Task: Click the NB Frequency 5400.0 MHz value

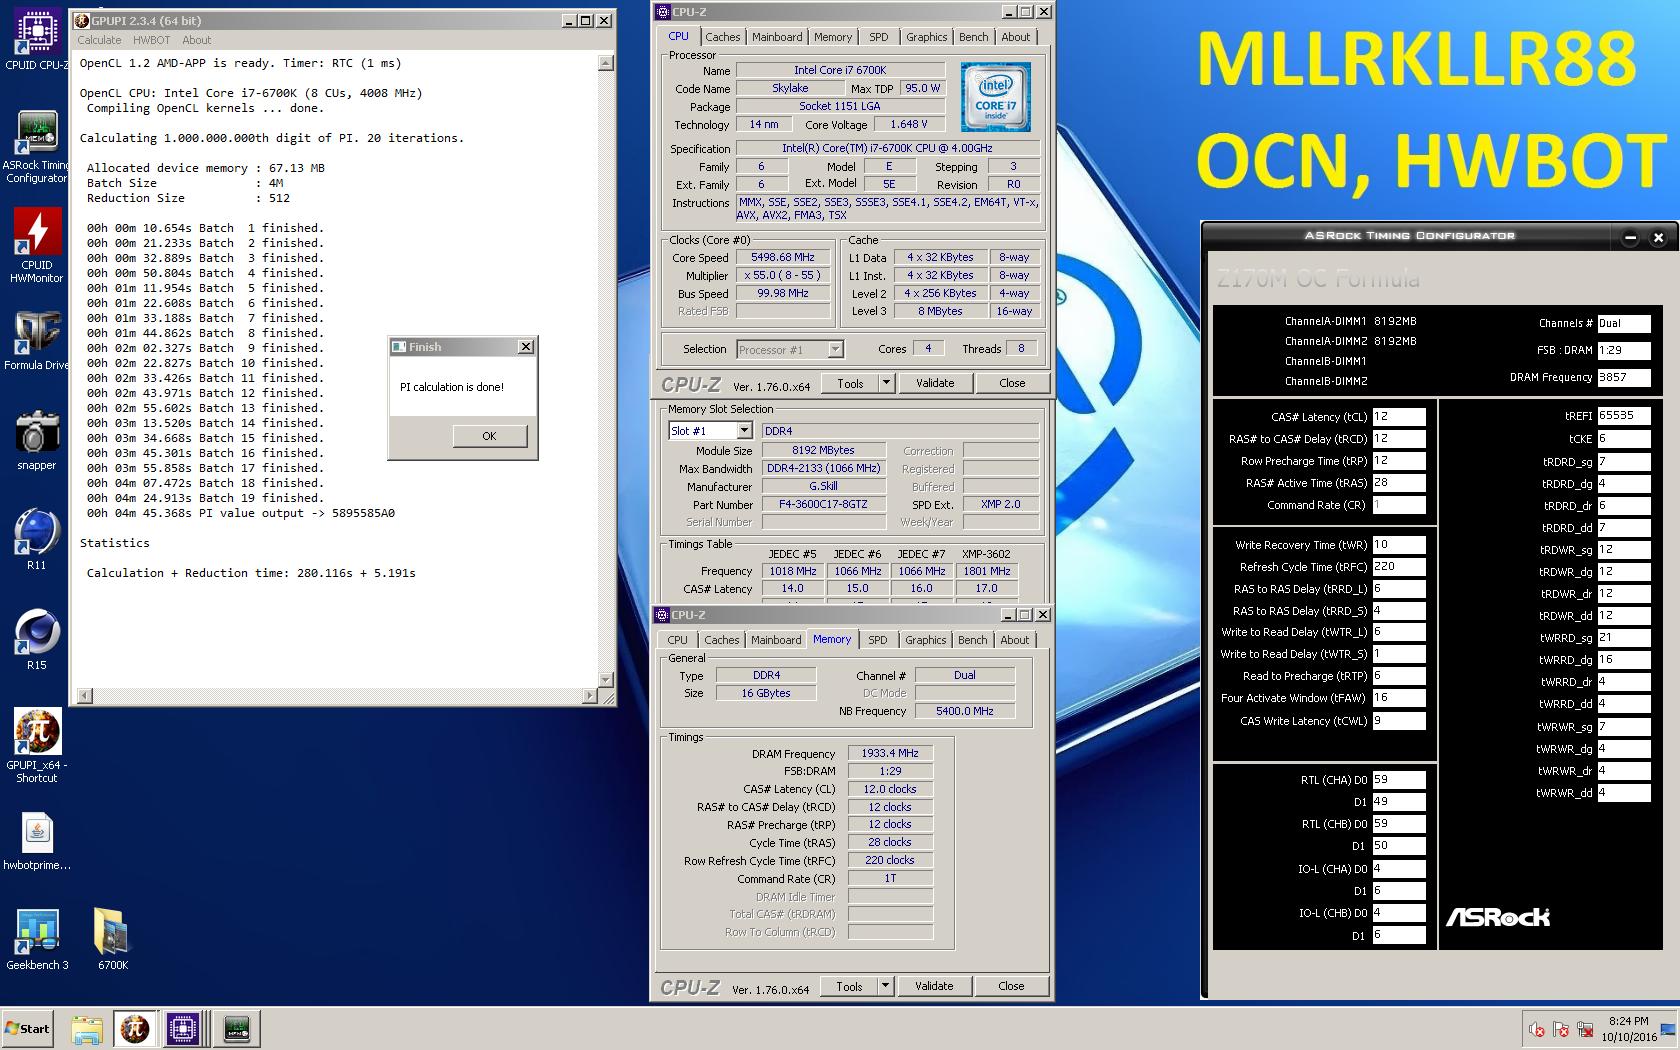Action: [964, 711]
